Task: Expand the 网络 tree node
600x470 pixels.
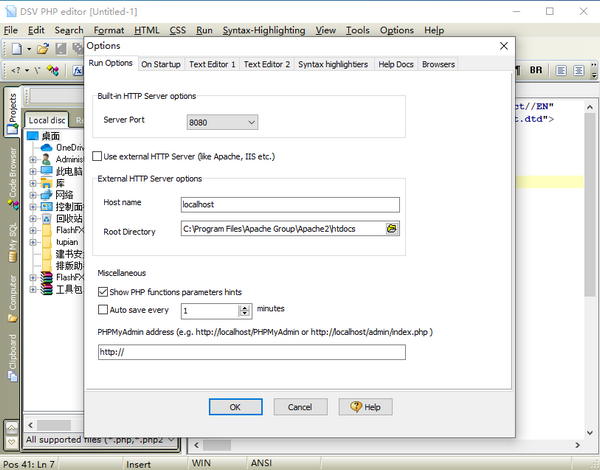Action: coord(33,194)
